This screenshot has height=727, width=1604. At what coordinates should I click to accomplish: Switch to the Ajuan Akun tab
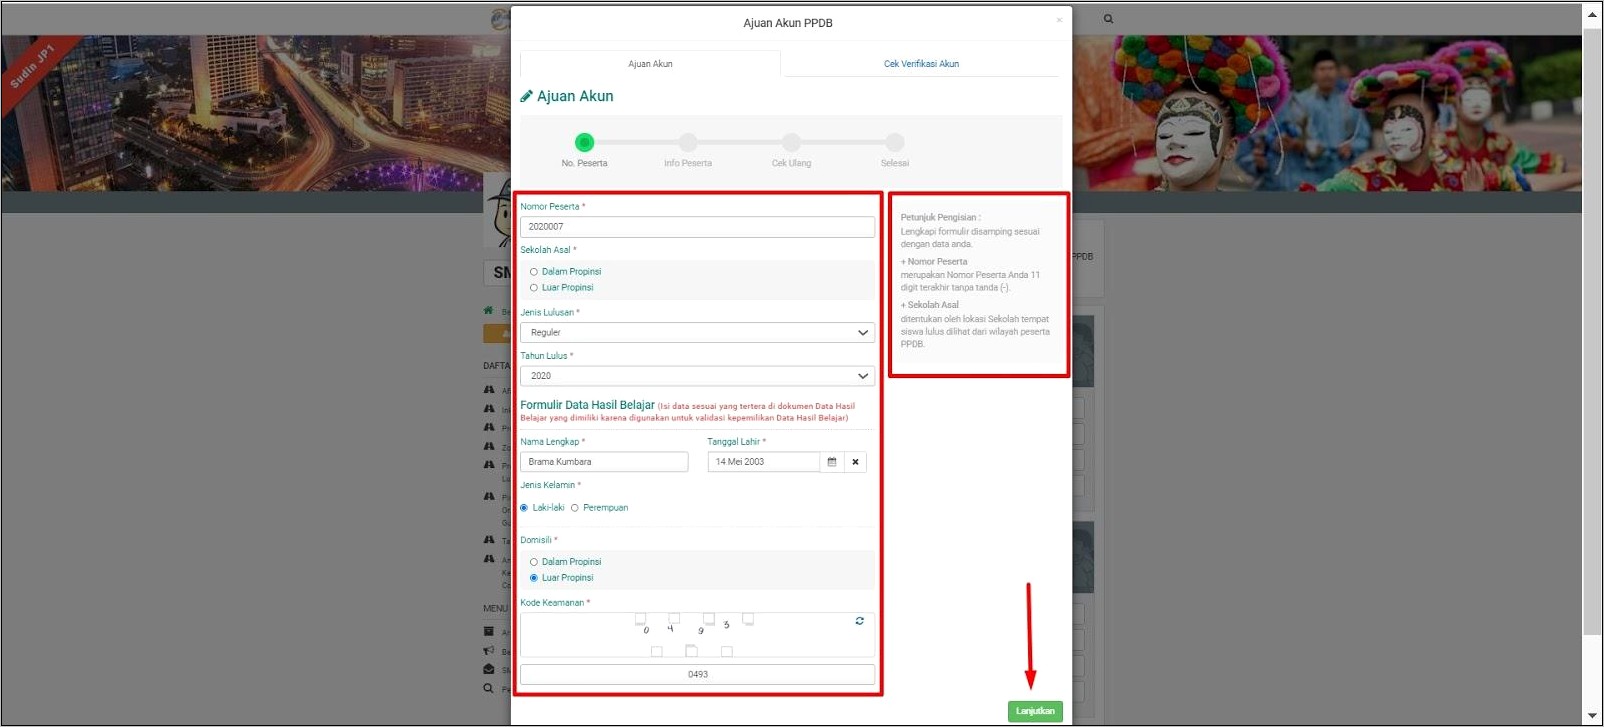pyautogui.click(x=650, y=64)
